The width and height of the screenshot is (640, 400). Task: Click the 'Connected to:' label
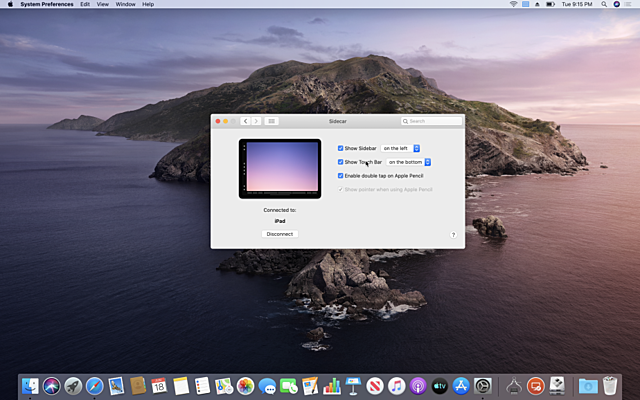tap(280, 210)
